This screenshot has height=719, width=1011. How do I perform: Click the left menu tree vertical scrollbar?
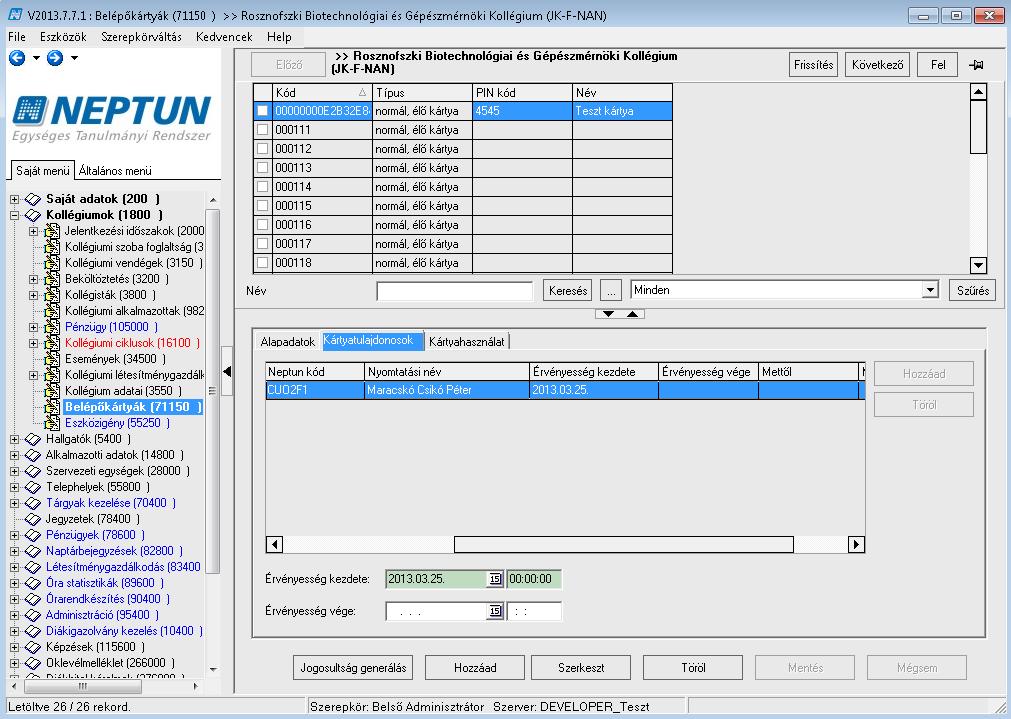(x=213, y=390)
